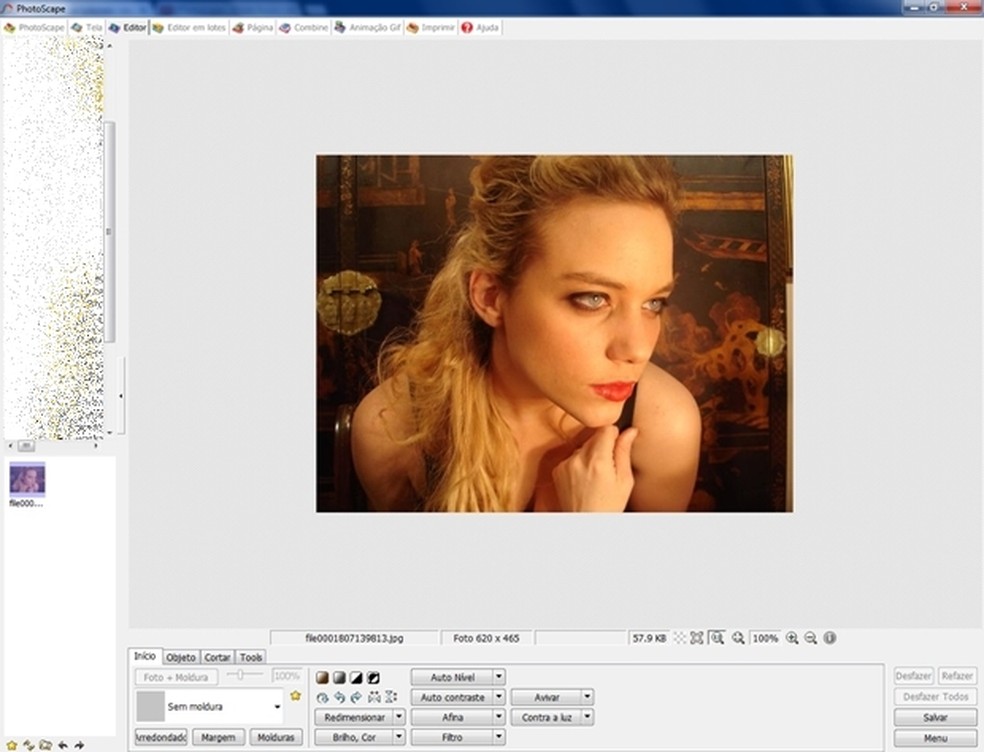This screenshot has width=984, height=752.
Task: Show photo info with the info icon
Action: pyautogui.click(x=830, y=638)
